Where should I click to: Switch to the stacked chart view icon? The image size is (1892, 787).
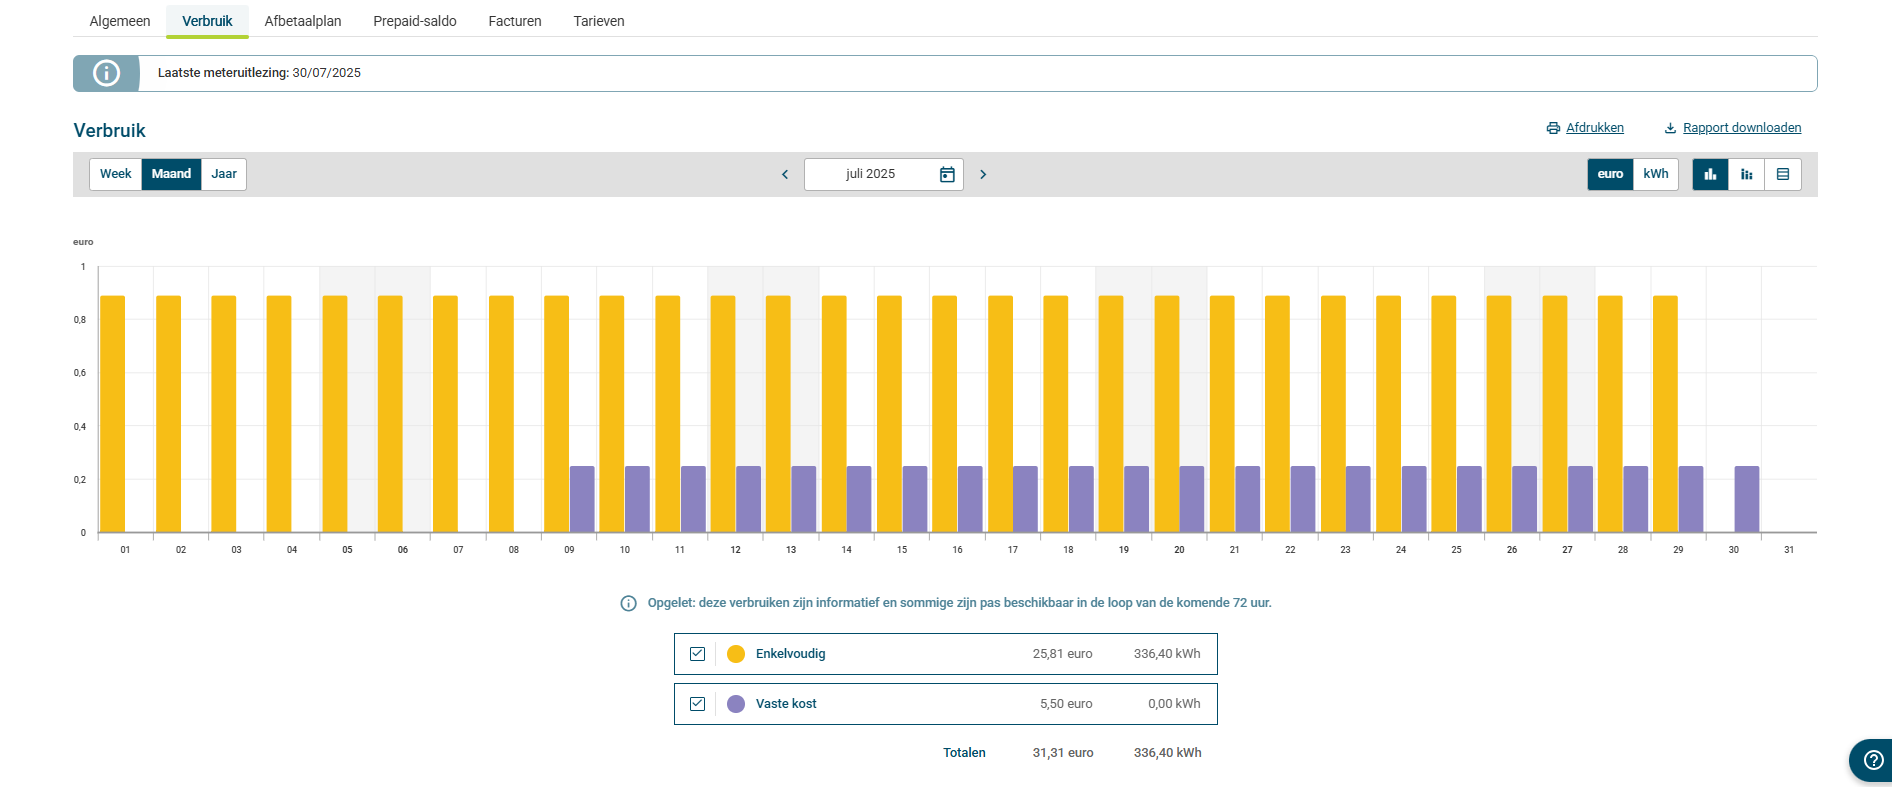pos(1746,174)
